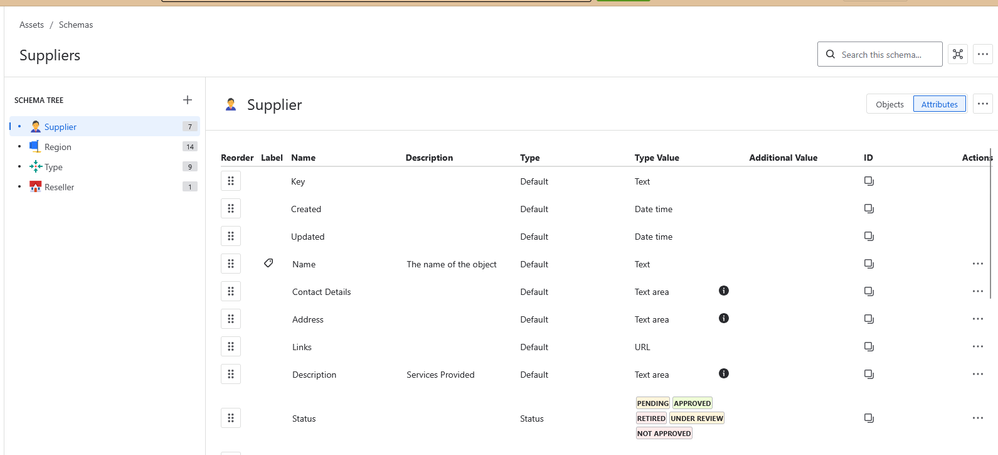Viewport: 998px width, 455px height.
Task: Copy ID for the Links attribute
Action: [869, 347]
